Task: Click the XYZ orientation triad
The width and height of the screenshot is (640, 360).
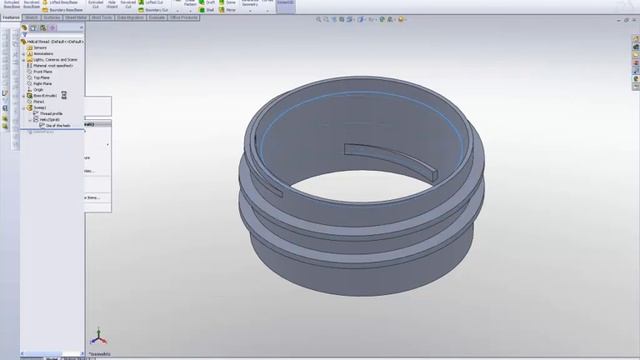Action: coord(98,336)
